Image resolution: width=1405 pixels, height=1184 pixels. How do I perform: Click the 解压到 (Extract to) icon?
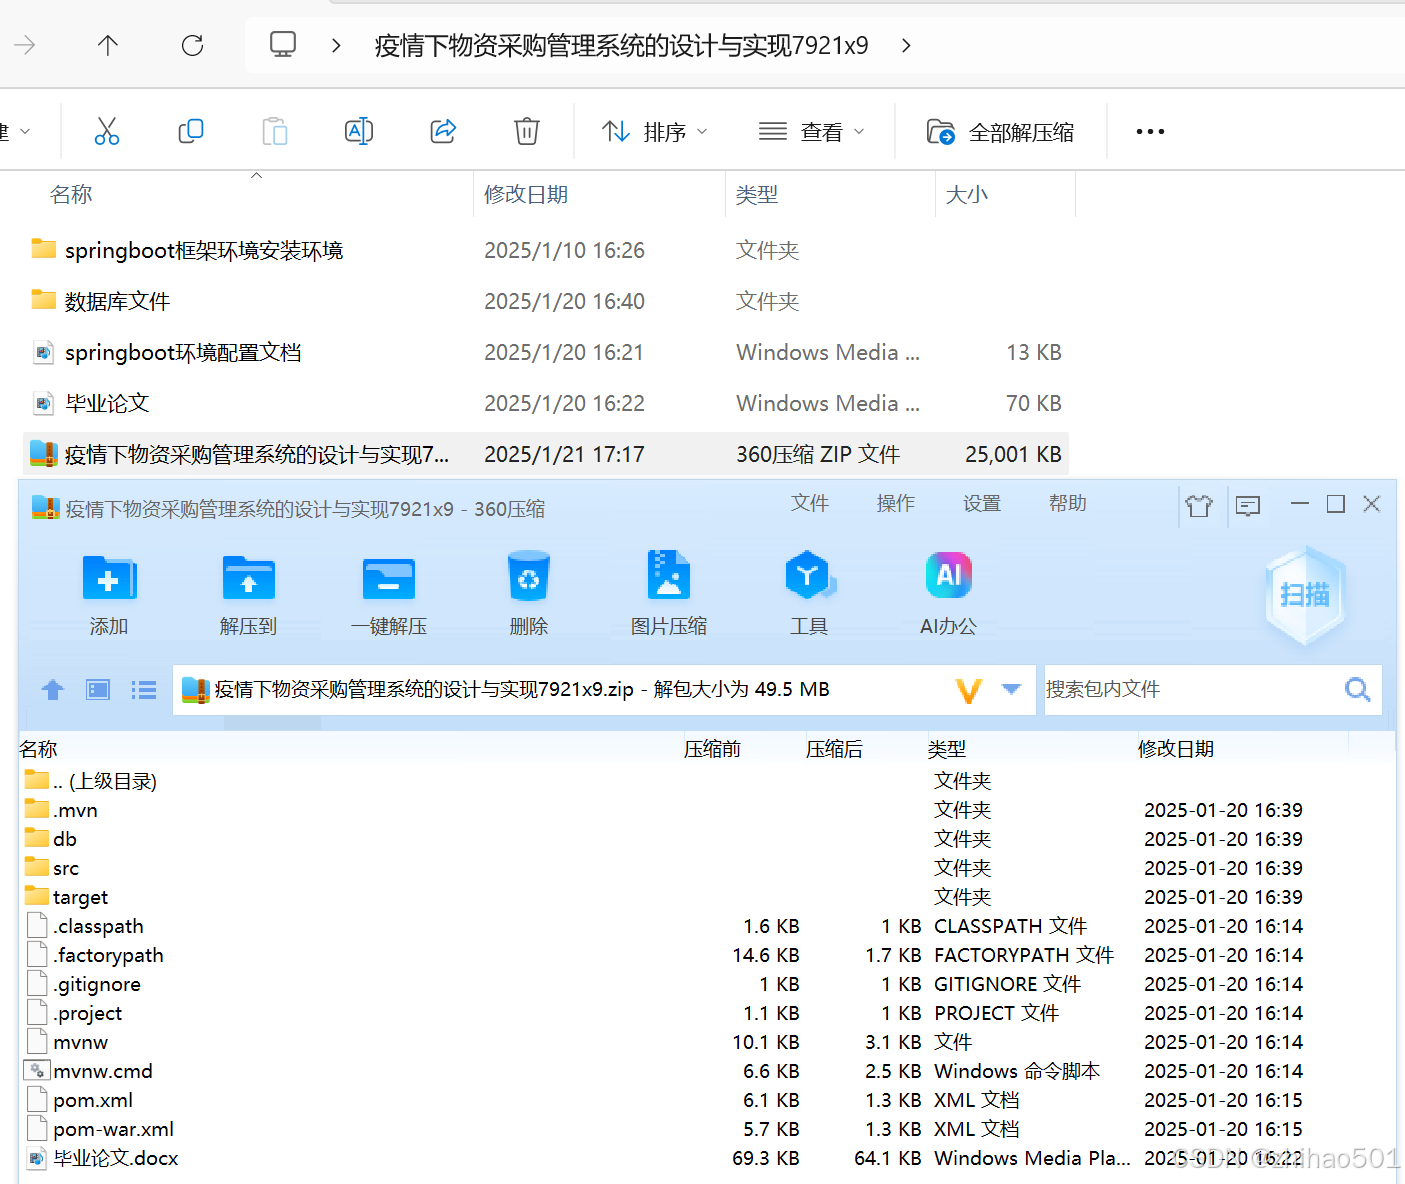click(x=248, y=577)
